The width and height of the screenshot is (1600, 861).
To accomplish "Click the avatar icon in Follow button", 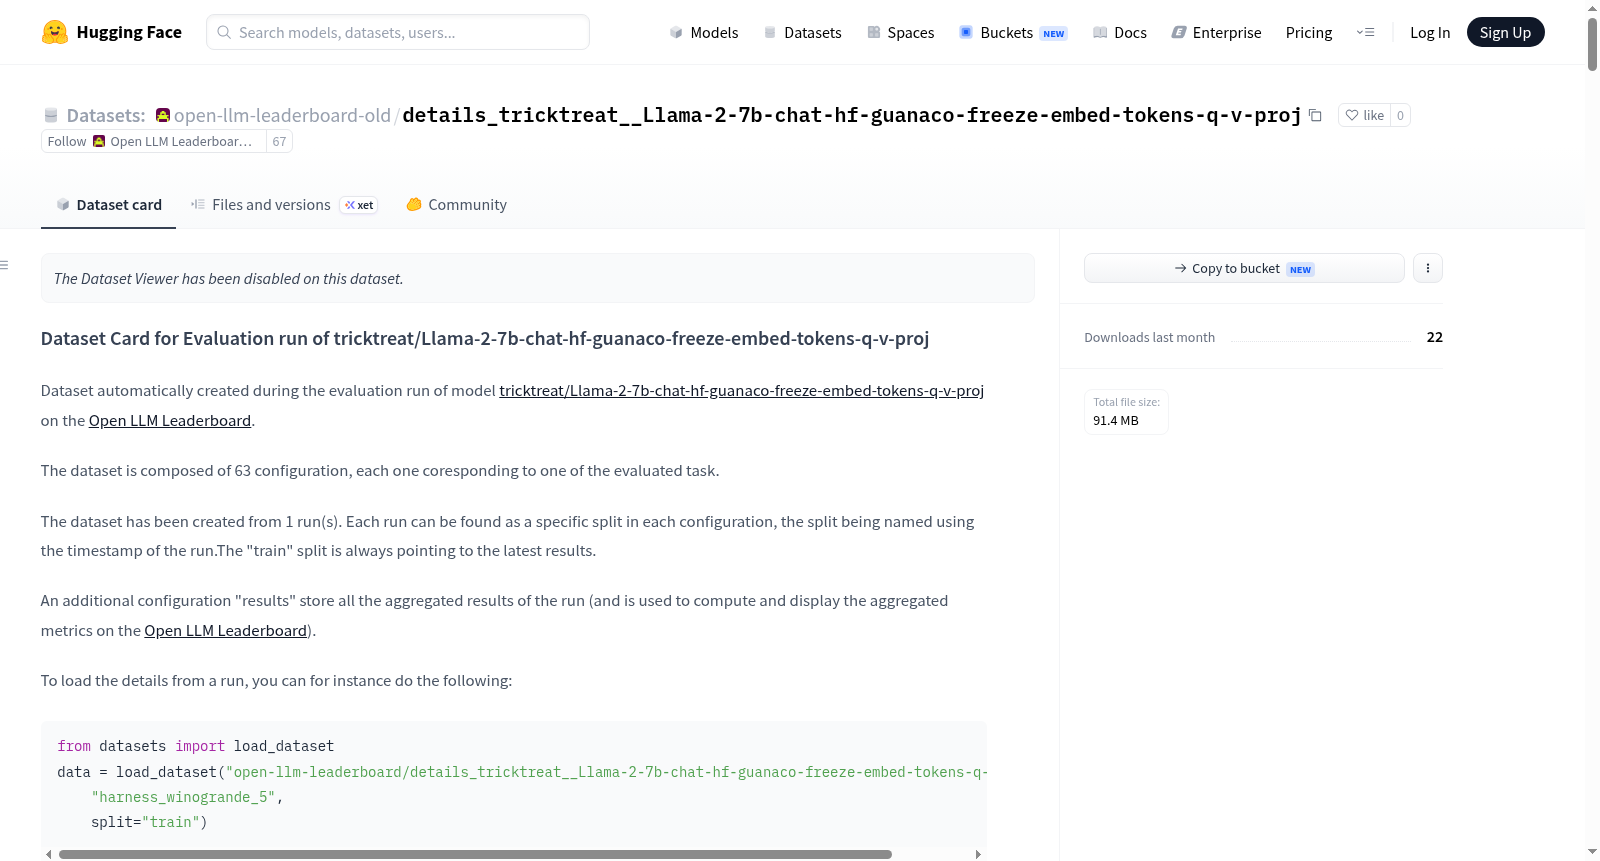I will coord(99,142).
